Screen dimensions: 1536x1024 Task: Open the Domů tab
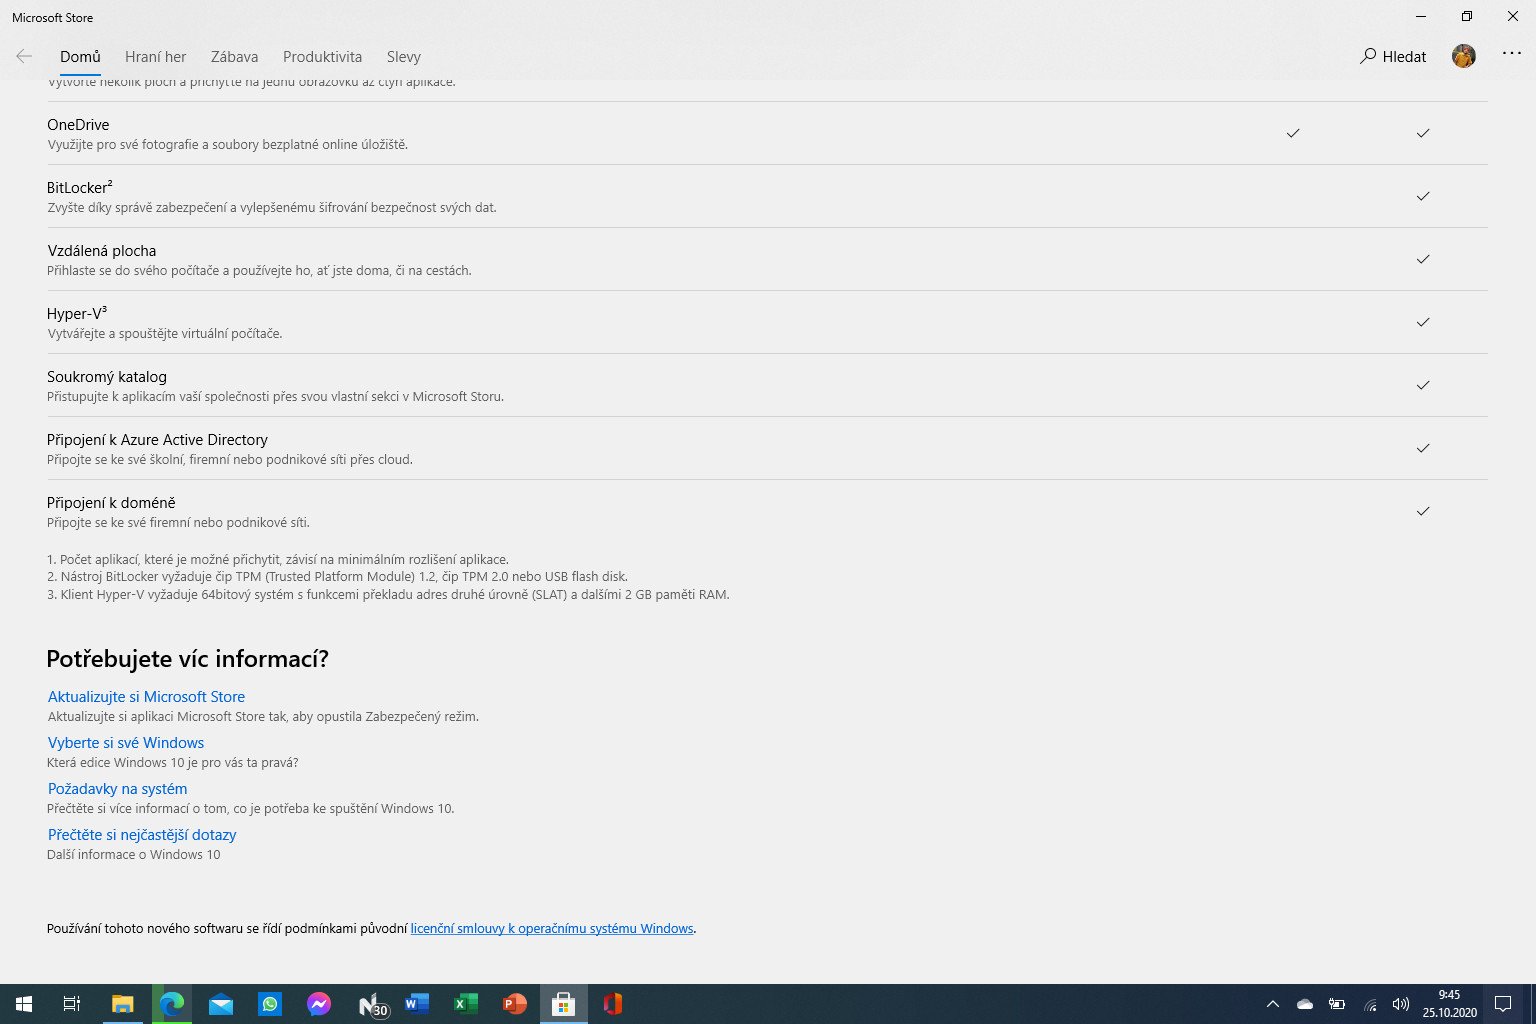(x=80, y=57)
